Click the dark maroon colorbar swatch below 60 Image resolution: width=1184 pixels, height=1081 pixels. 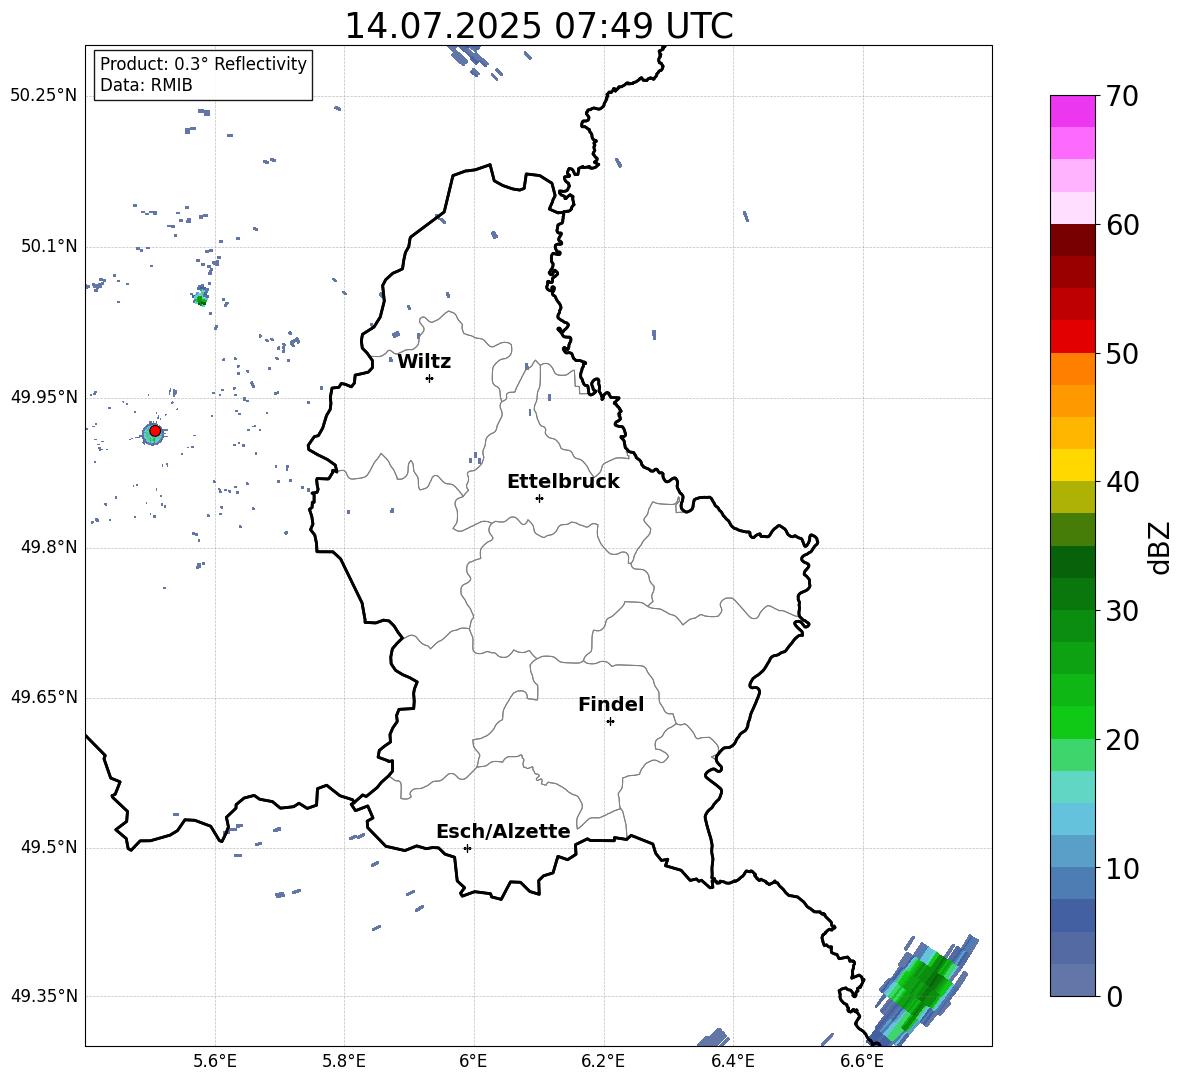point(1072,240)
